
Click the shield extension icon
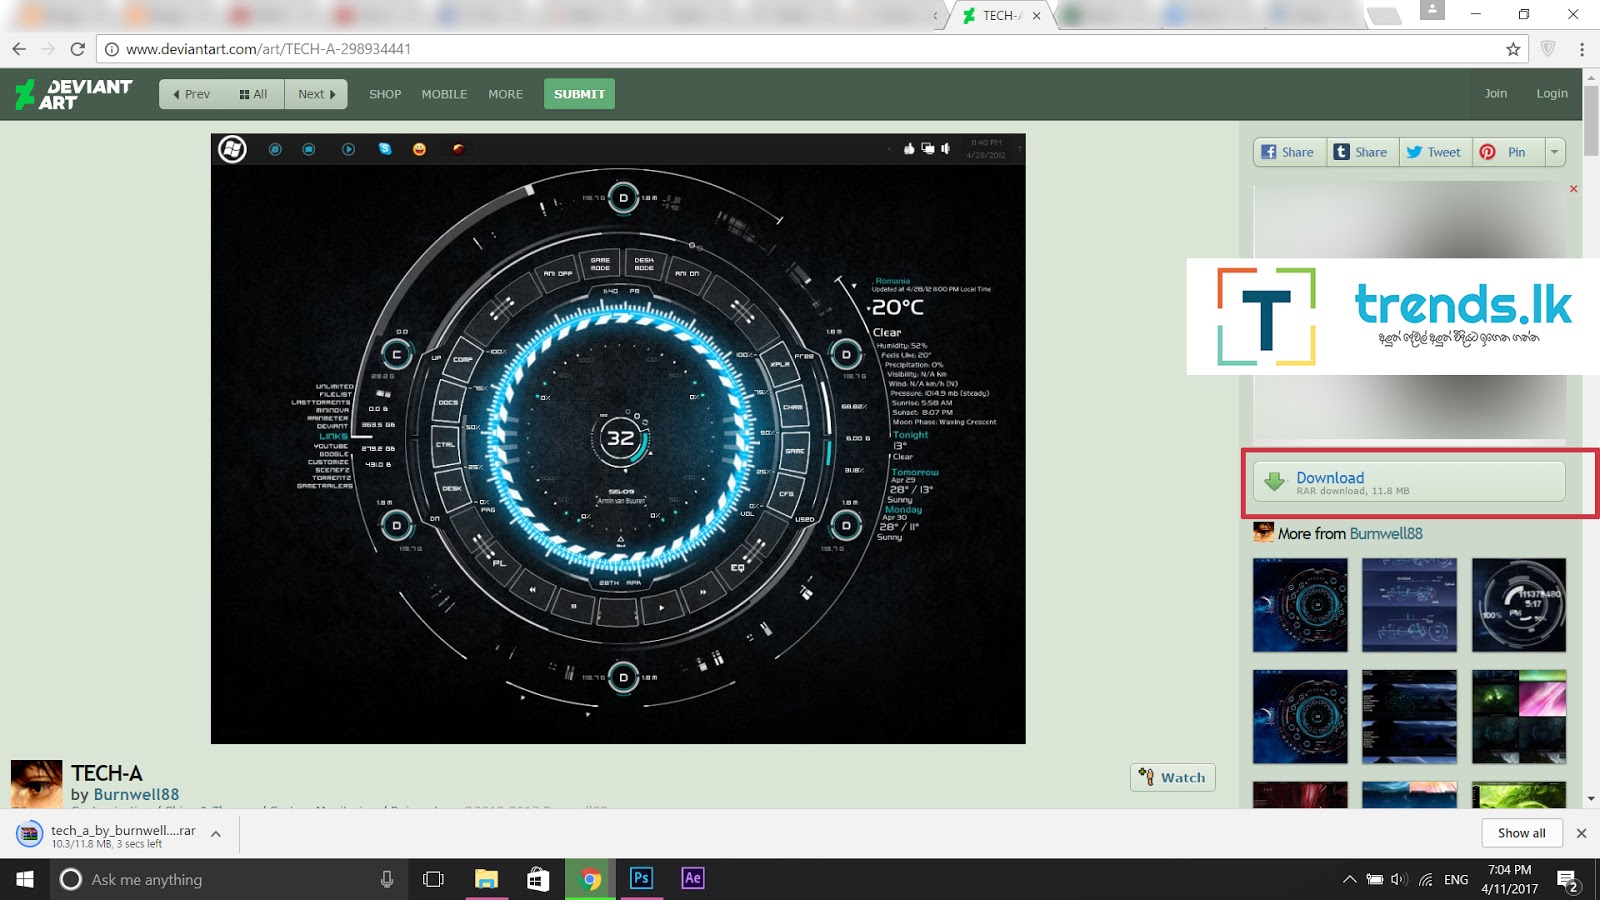[x=1548, y=49]
